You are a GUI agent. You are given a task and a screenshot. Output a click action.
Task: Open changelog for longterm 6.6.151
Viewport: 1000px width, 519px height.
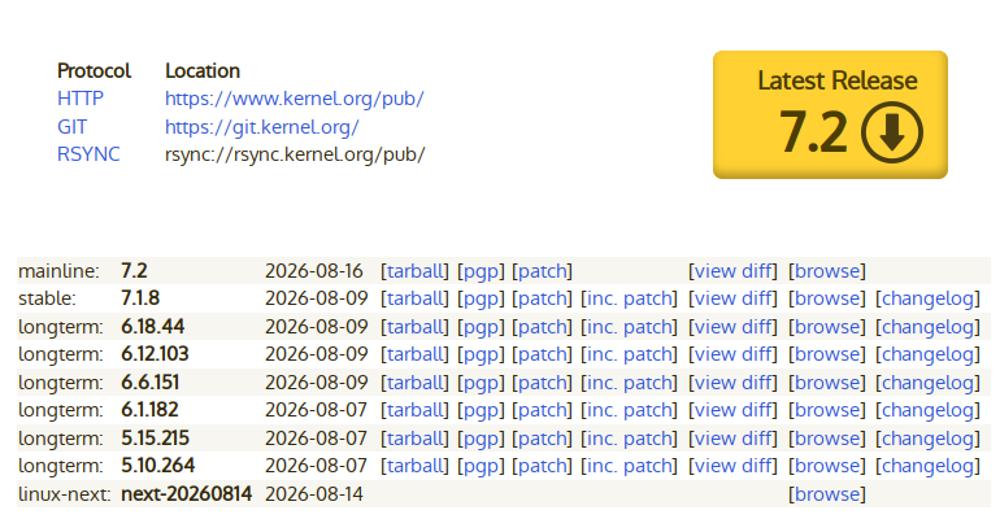pos(927,383)
